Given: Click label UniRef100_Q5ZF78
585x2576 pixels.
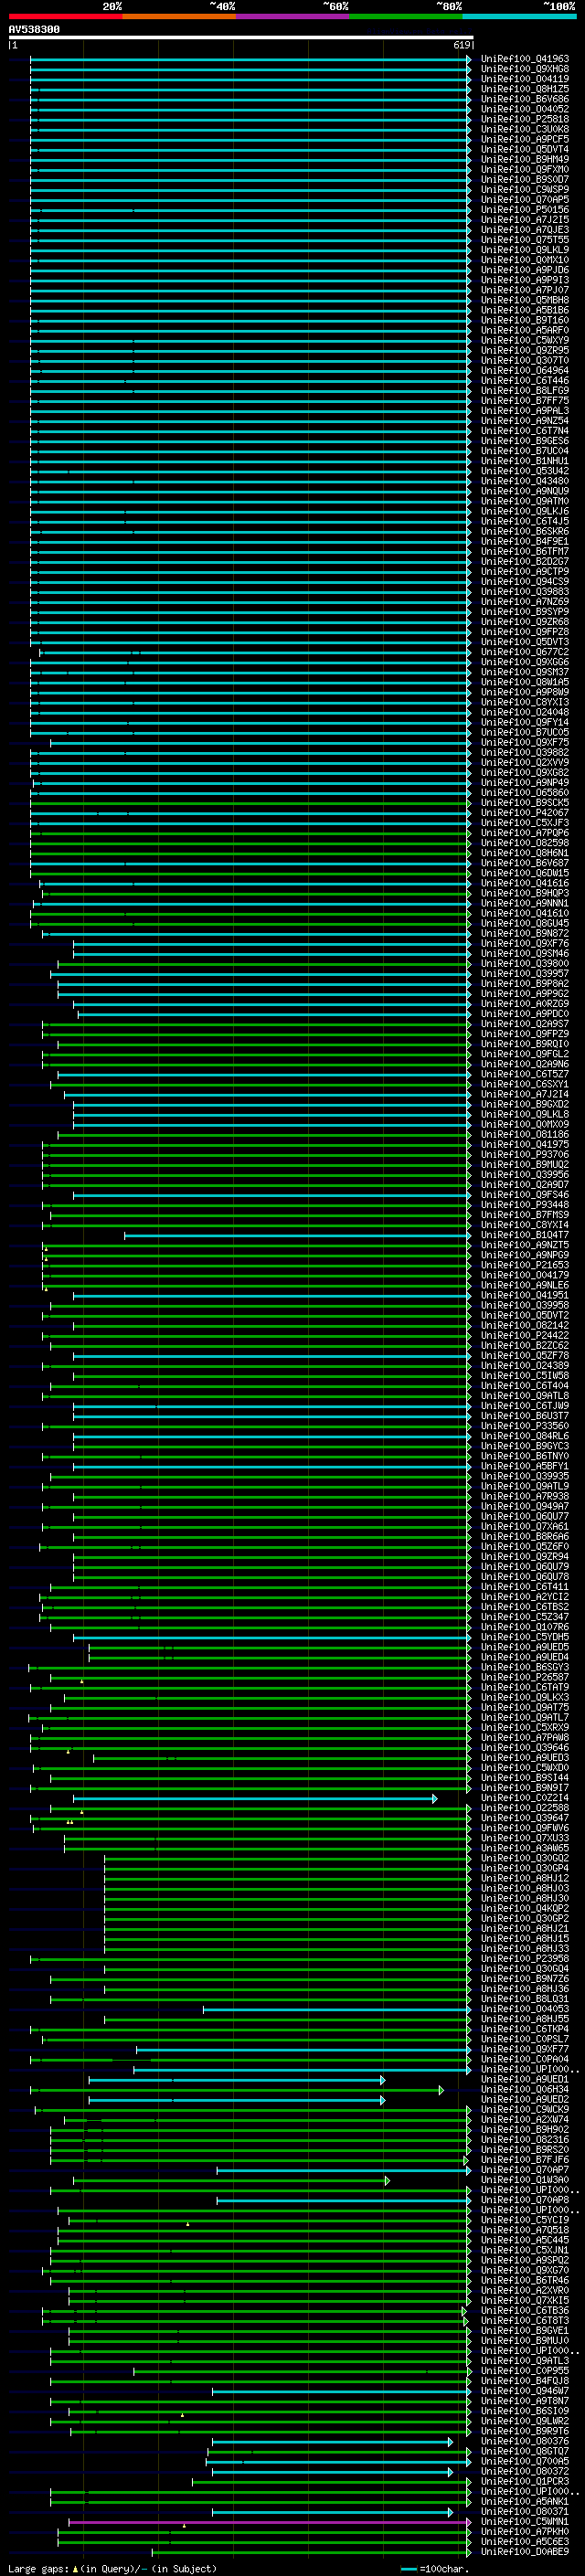Looking at the screenshot, I should coord(525,1356).
